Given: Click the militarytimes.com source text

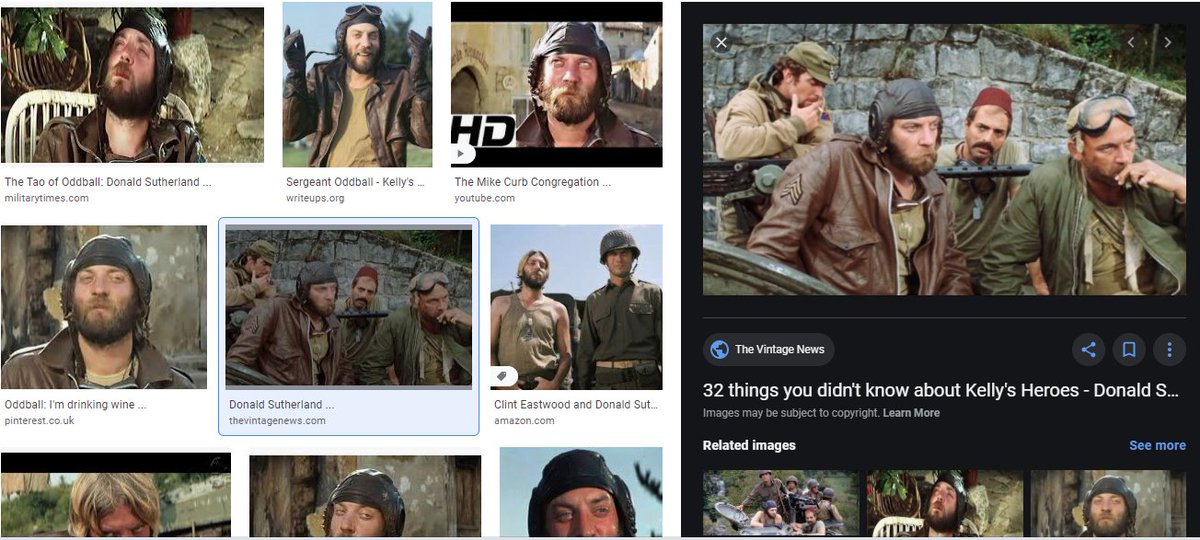Looking at the screenshot, I should tap(46, 198).
